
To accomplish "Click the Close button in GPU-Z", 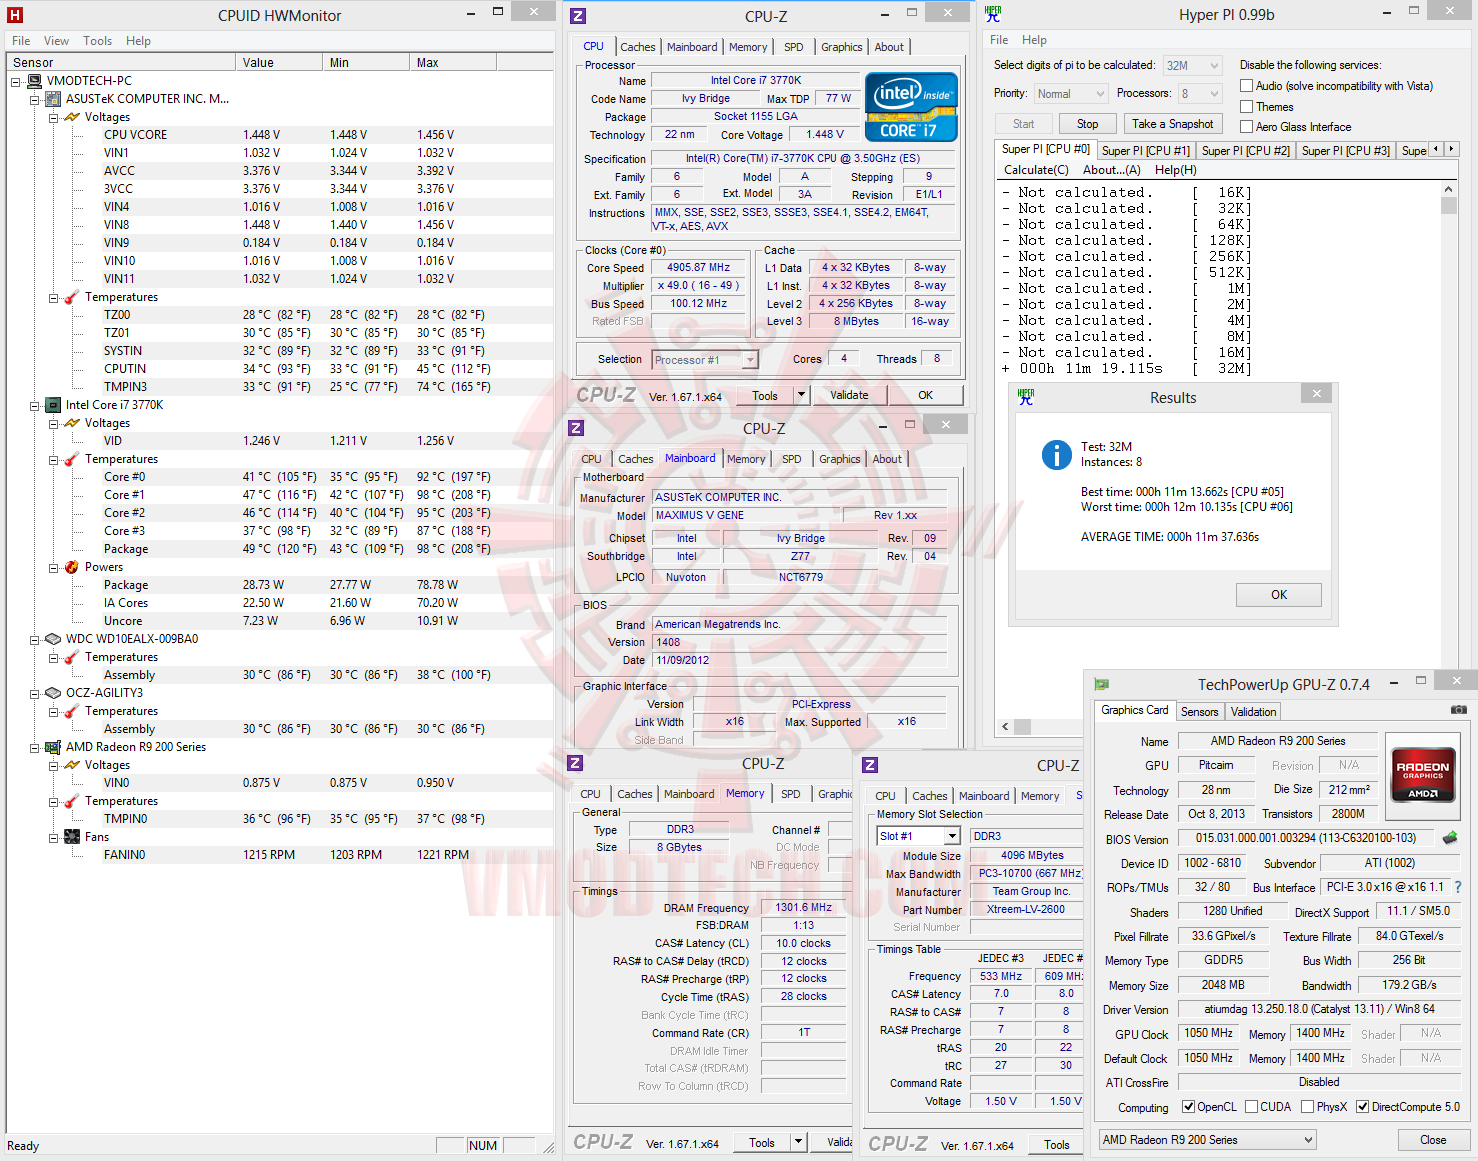I will [1433, 1140].
